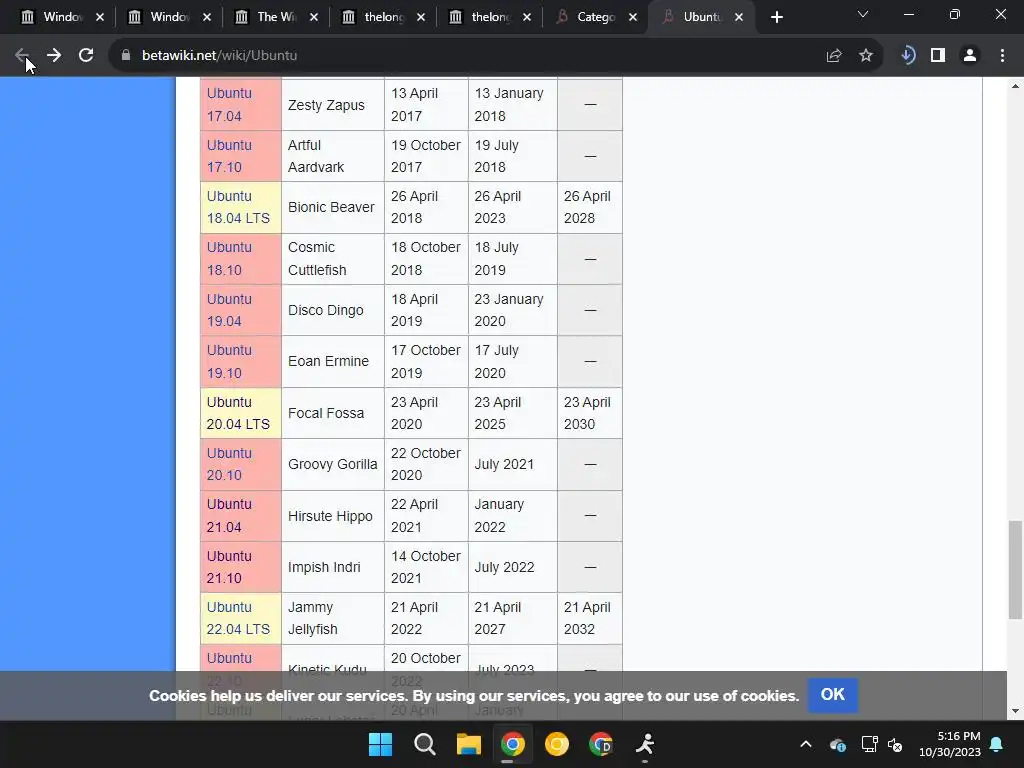Click the Hirsute Hippo codename cell
The width and height of the screenshot is (1024, 768).
332,516
